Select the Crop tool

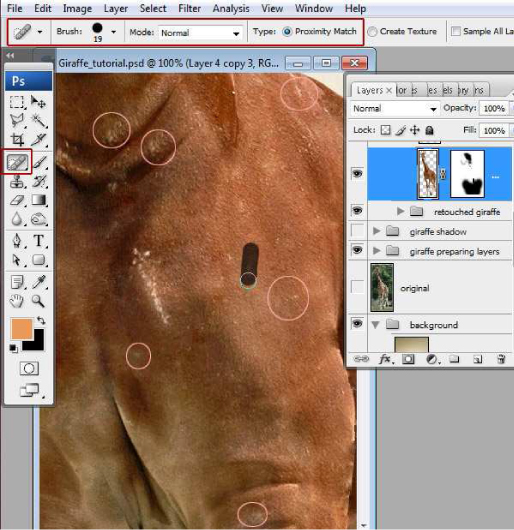pyautogui.click(x=17, y=139)
